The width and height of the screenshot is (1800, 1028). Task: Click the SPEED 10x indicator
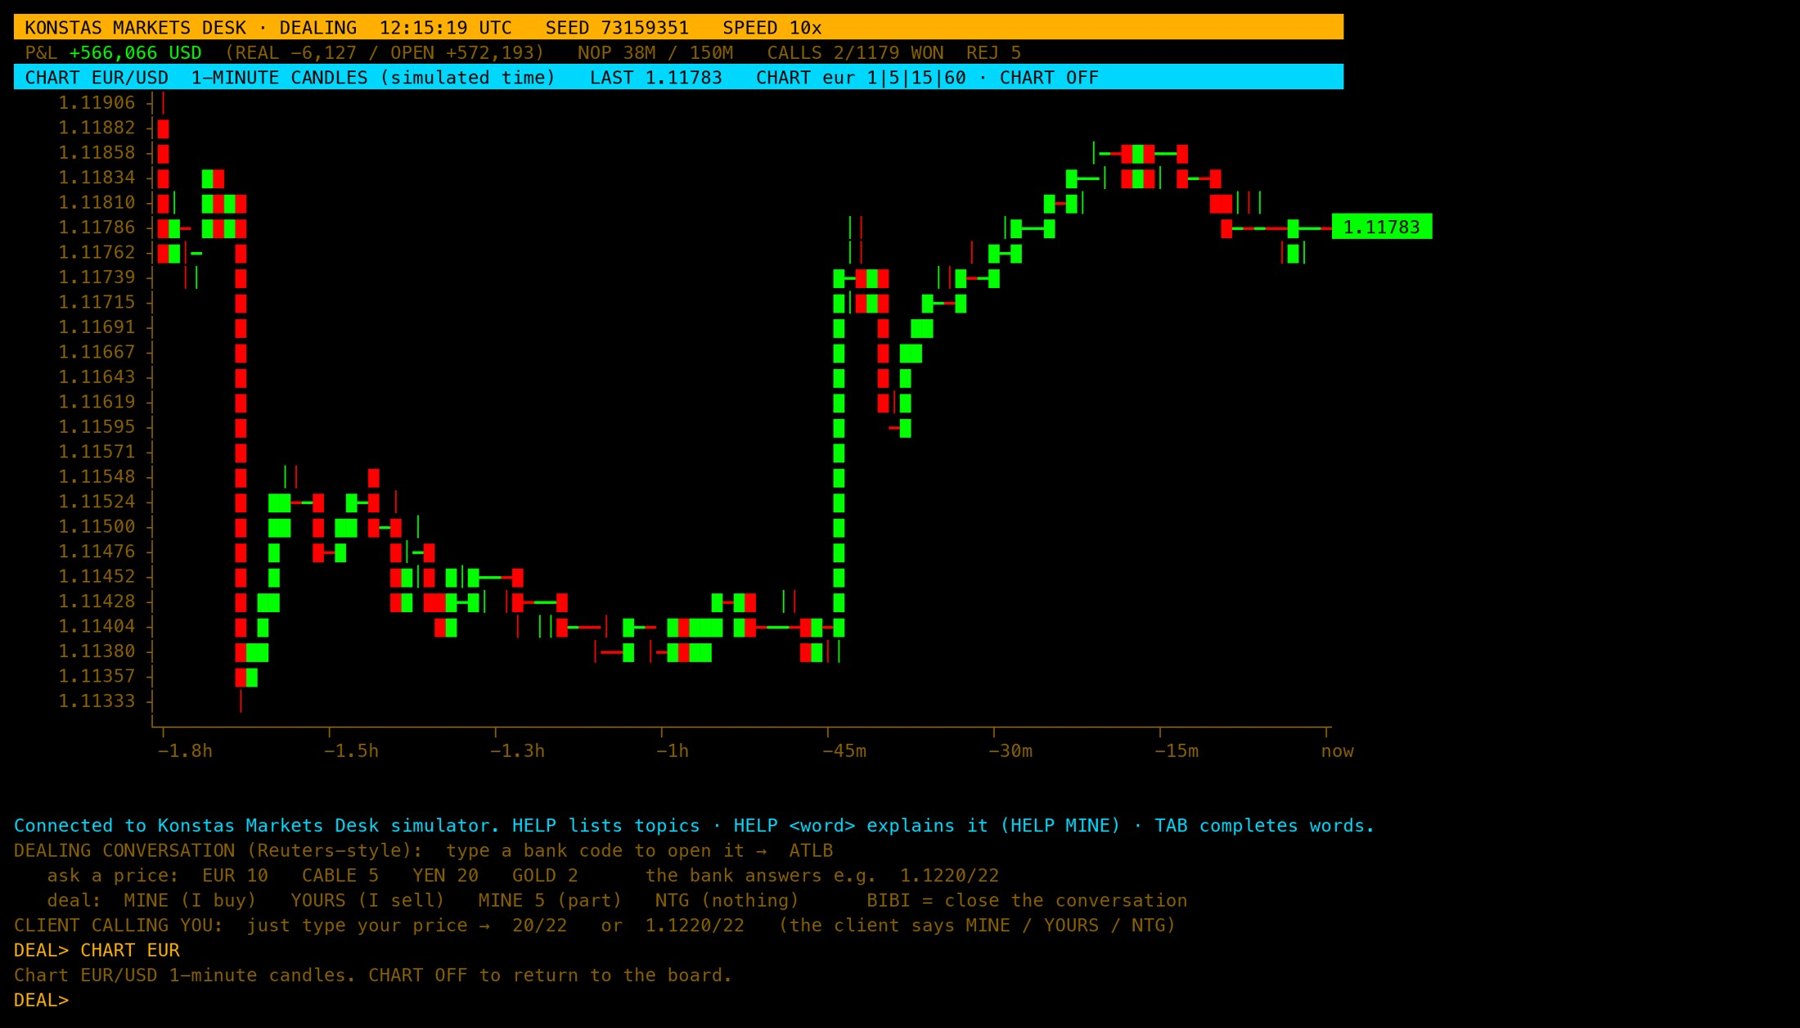point(772,28)
